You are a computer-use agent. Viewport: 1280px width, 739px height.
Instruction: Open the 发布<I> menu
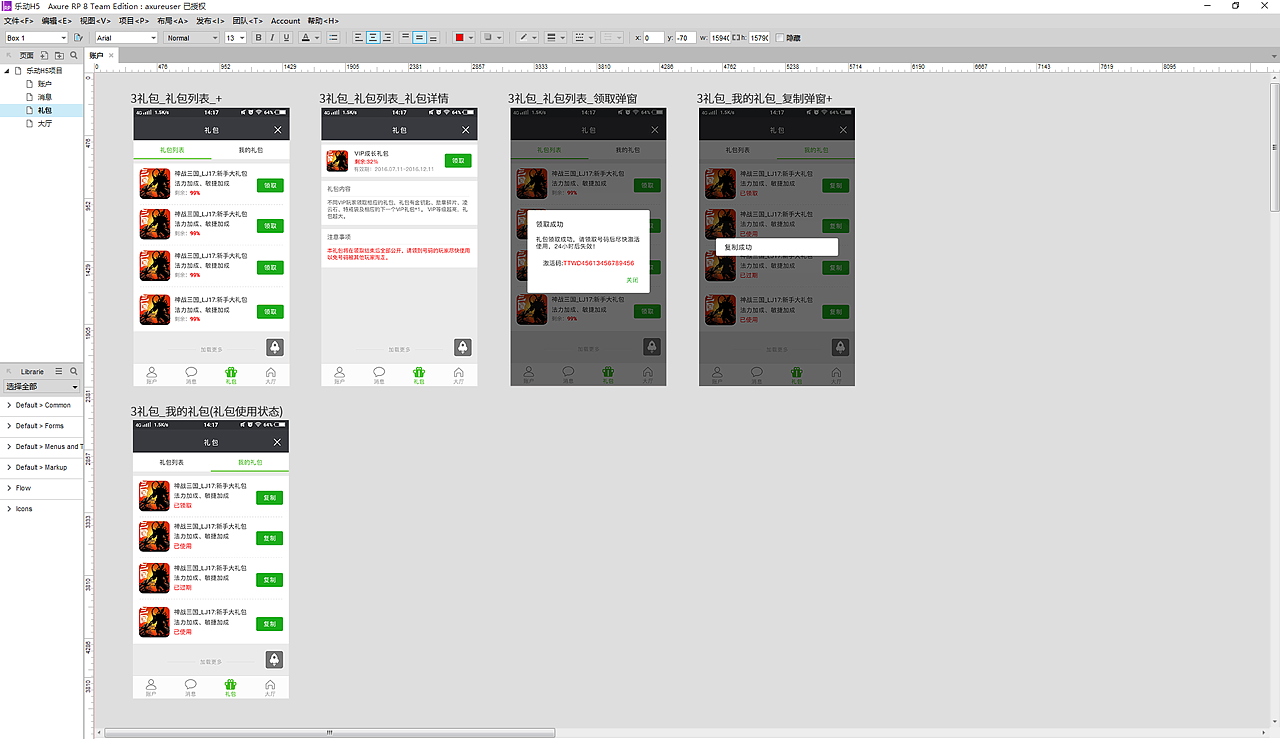(210, 21)
